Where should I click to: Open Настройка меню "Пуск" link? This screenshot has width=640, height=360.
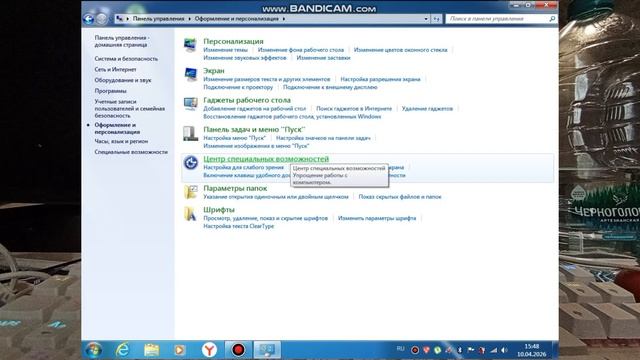235,138
